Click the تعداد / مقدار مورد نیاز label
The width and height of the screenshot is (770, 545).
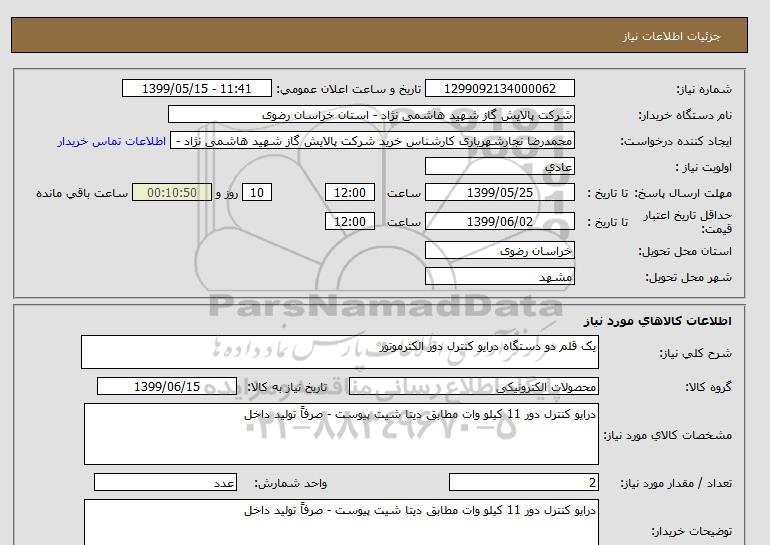tap(676, 483)
